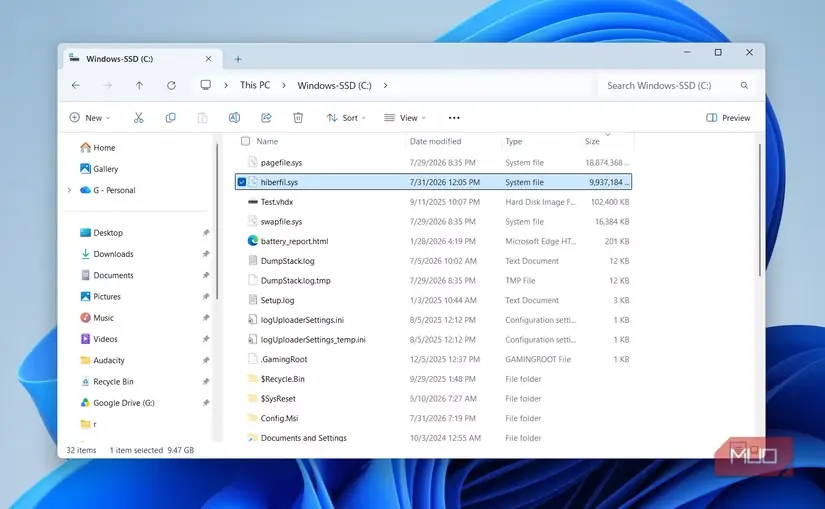Click the Rename icon
This screenshot has width=825, height=509.
[234, 118]
